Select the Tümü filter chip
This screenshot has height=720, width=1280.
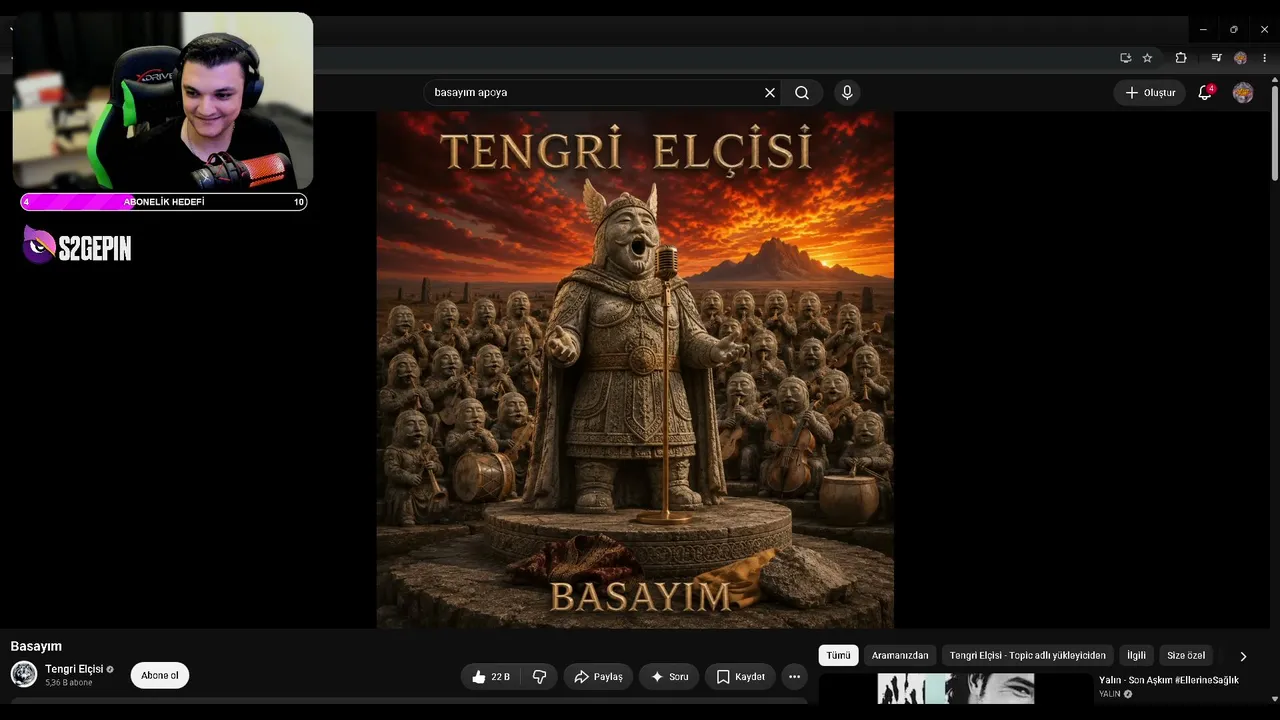(x=838, y=656)
